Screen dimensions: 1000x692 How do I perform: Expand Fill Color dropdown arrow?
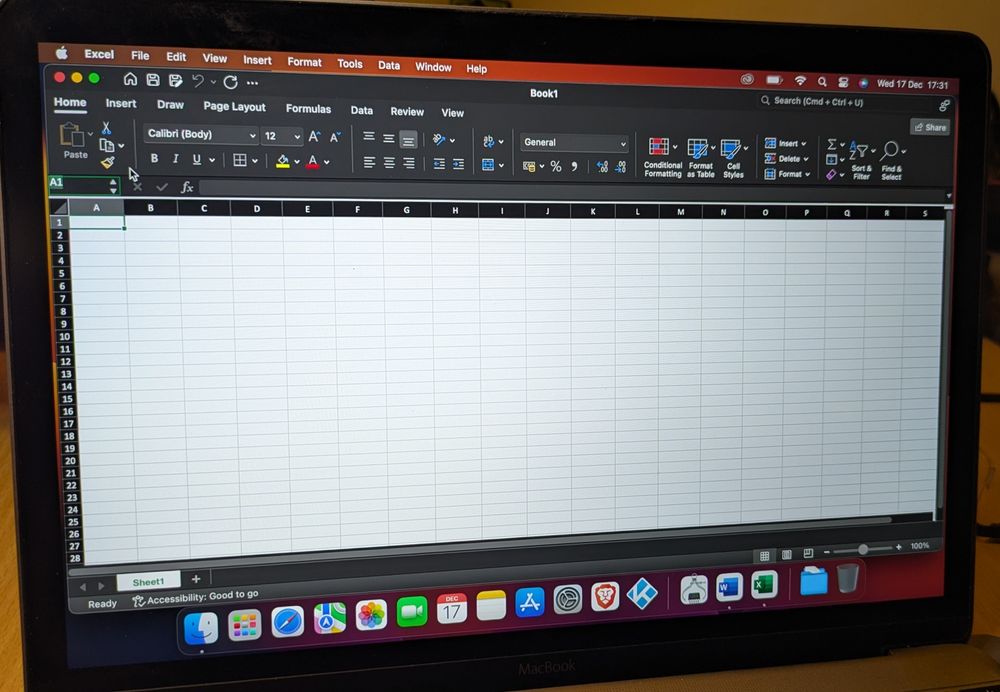pyautogui.click(x=297, y=162)
